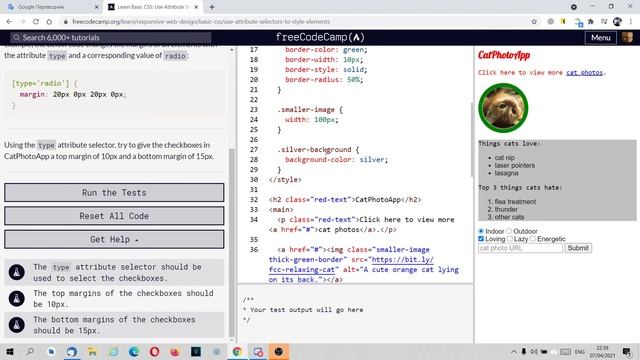
Task: Place cursor on .smaller-image selector line
Action: coord(310,109)
